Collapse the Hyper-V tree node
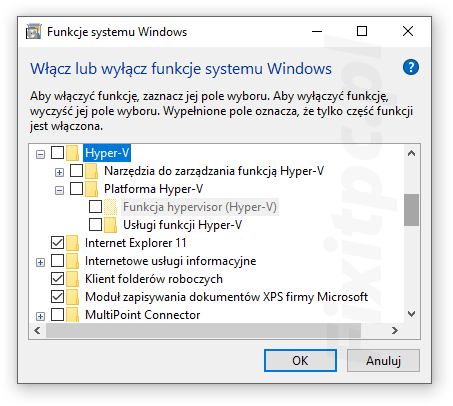The height and width of the screenshot is (406, 453). pos(40,154)
